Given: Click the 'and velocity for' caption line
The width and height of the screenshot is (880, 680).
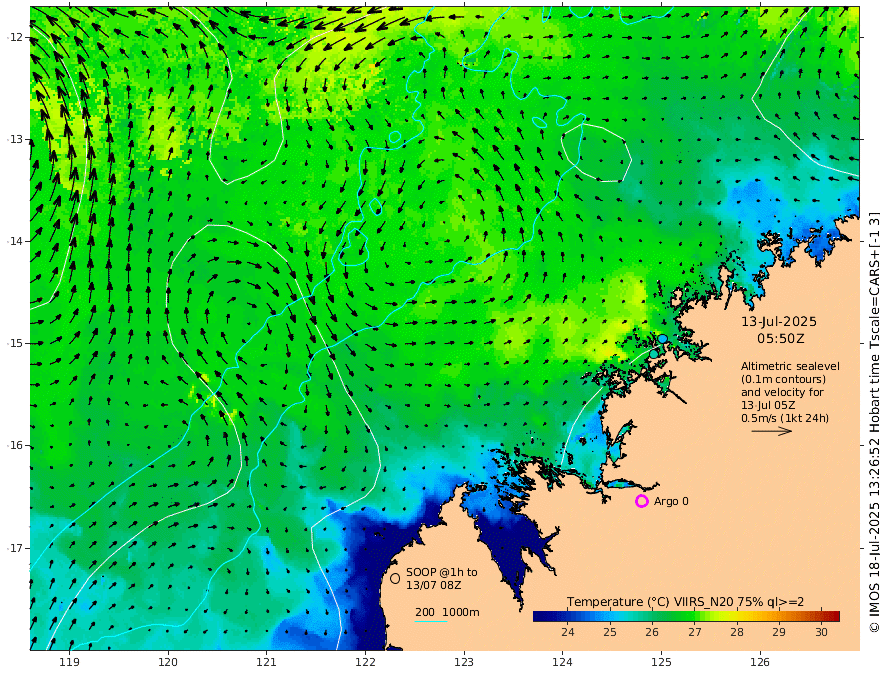Looking at the screenshot, I should [x=782, y=392].
